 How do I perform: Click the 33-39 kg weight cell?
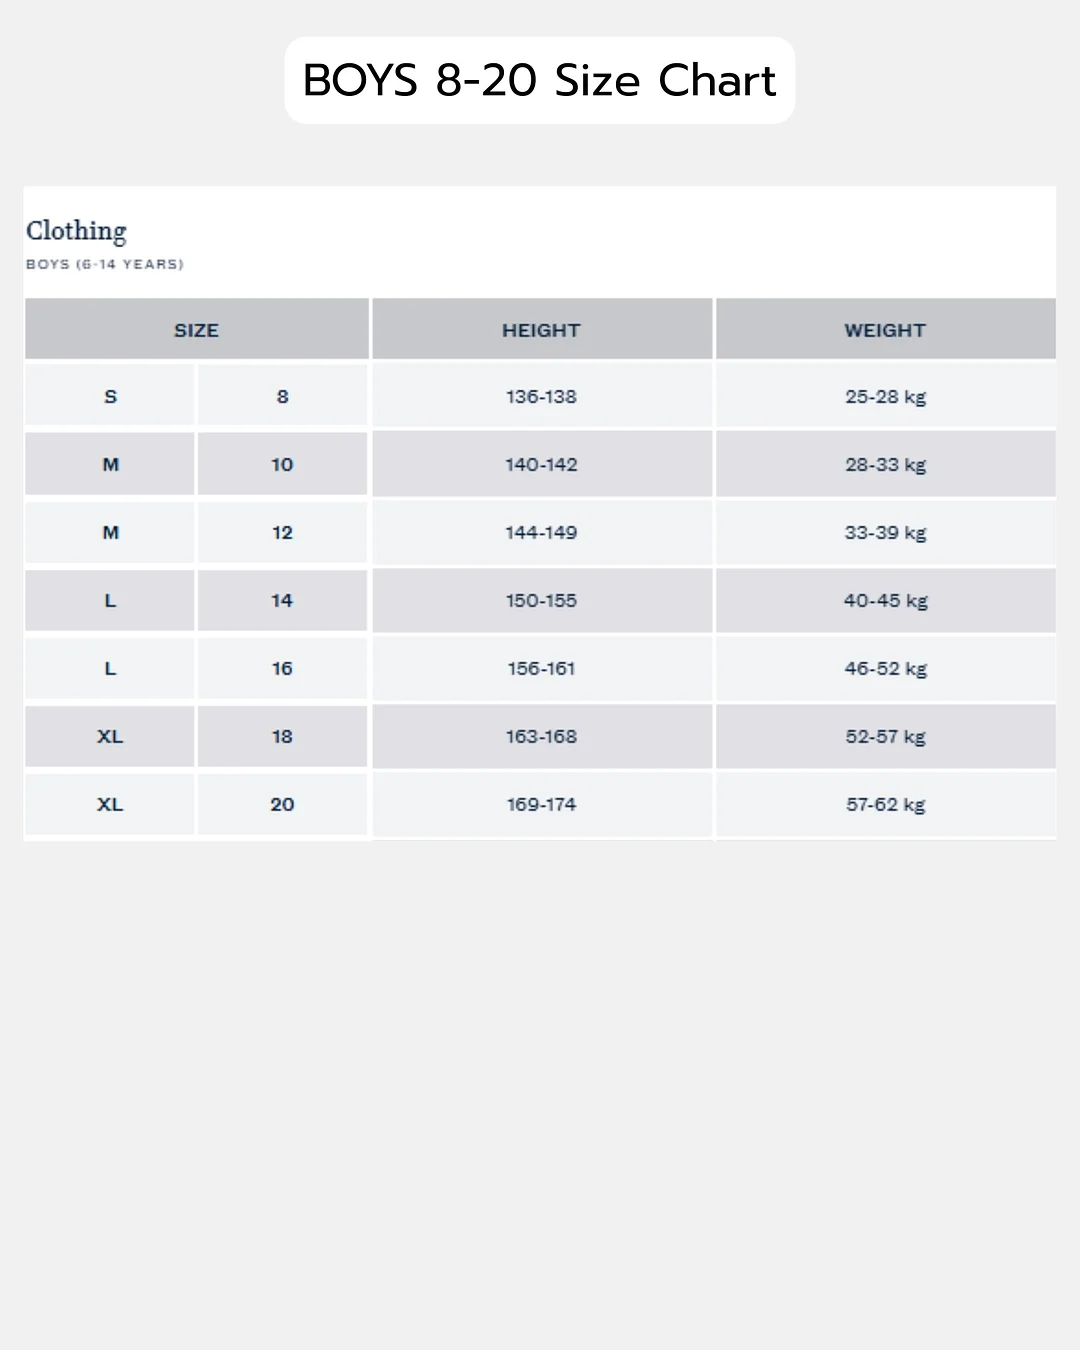click(x=886, y=532)
